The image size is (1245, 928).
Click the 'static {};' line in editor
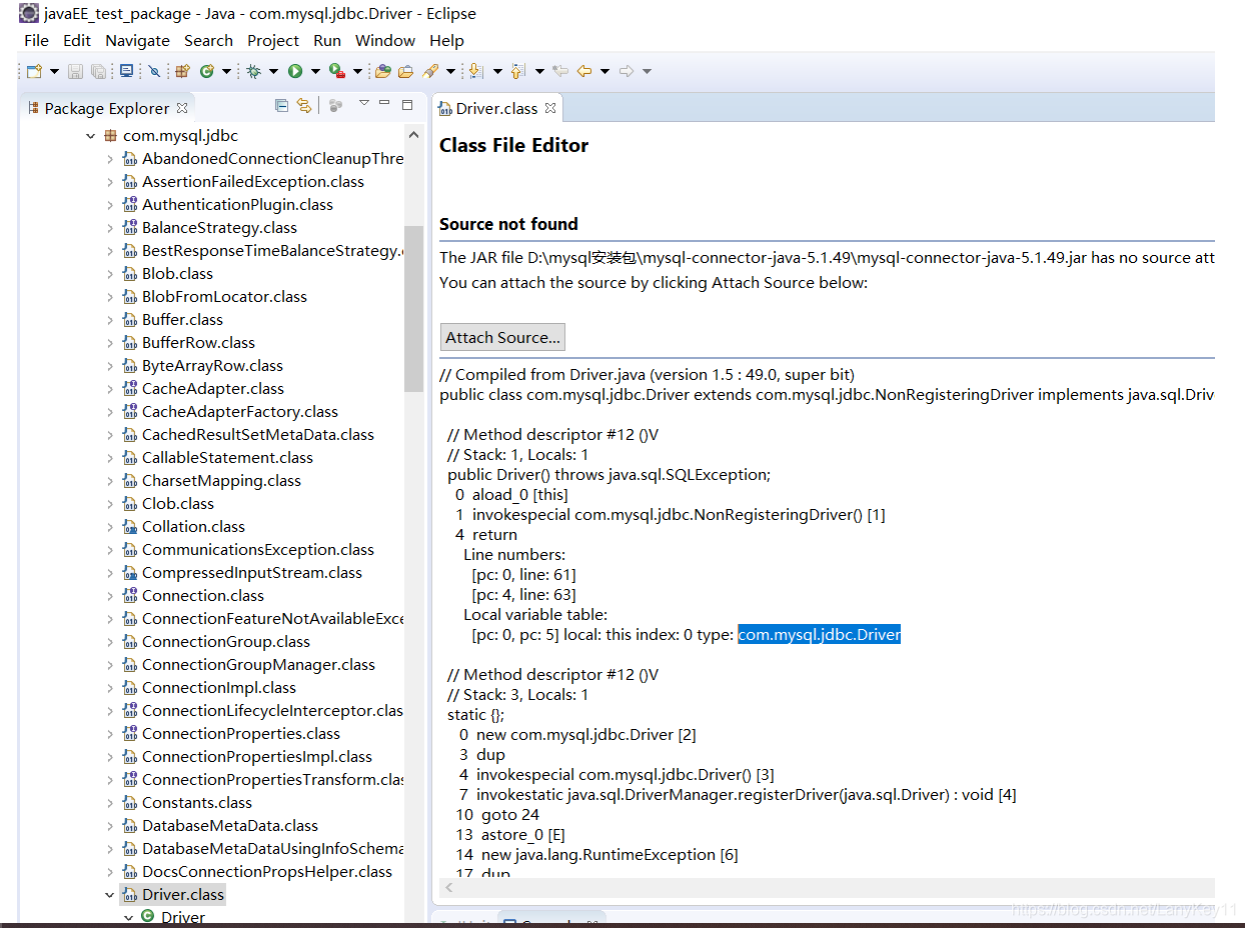pos(476,714)
